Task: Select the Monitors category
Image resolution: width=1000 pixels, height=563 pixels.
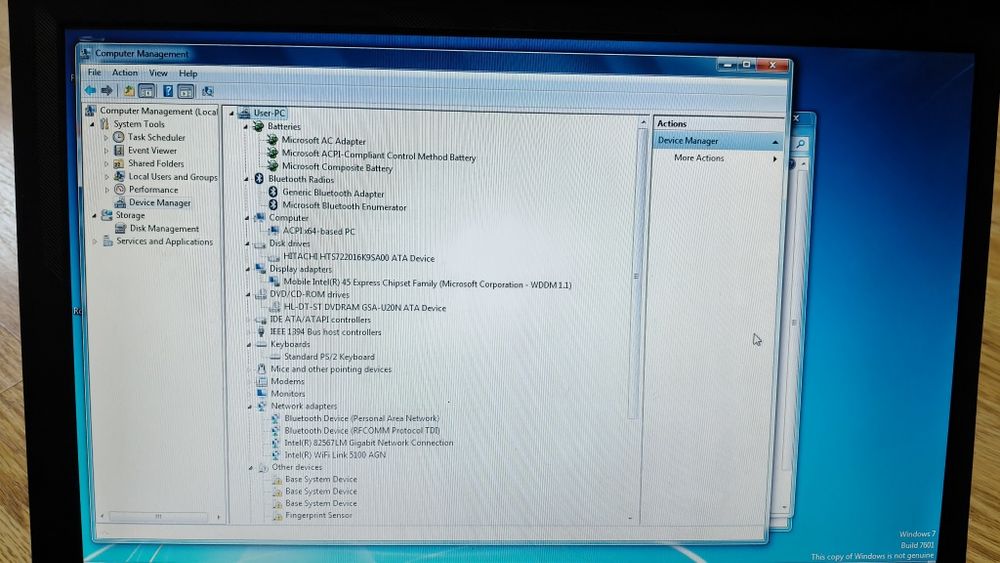Action: pyautogui.click(x=288, y=393)
